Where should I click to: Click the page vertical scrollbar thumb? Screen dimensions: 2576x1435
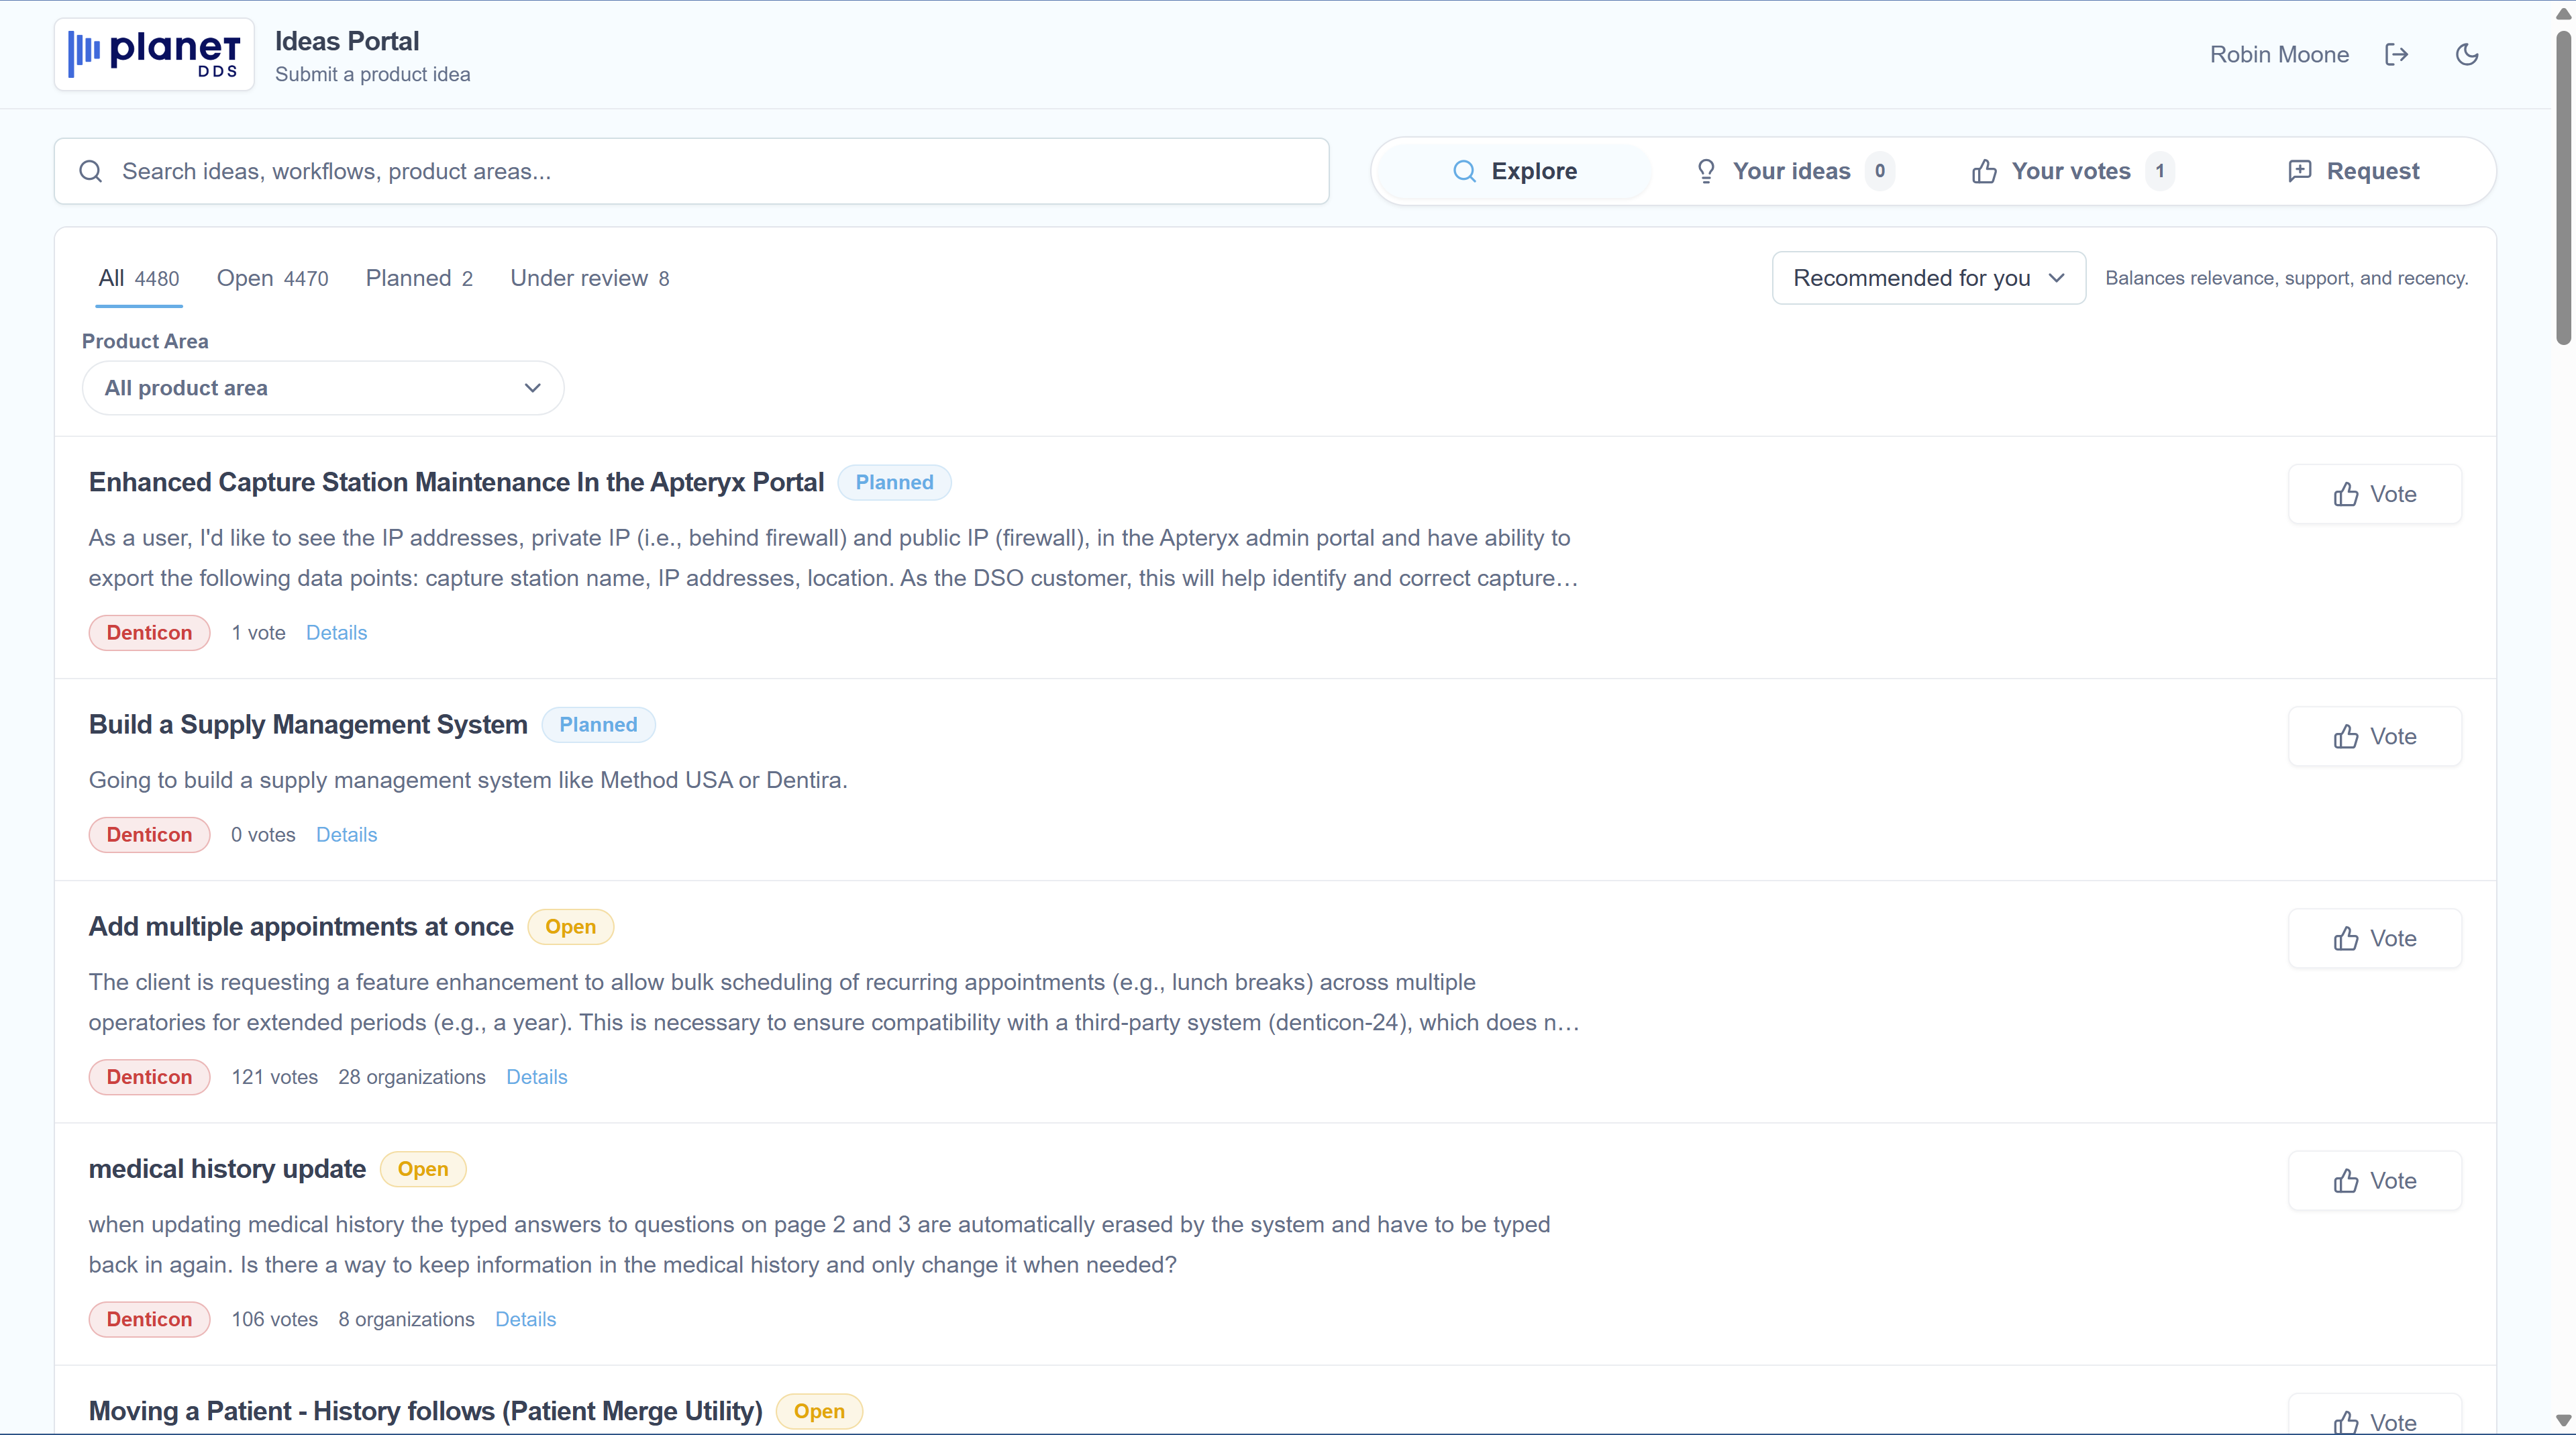[x=2563, y=187]
